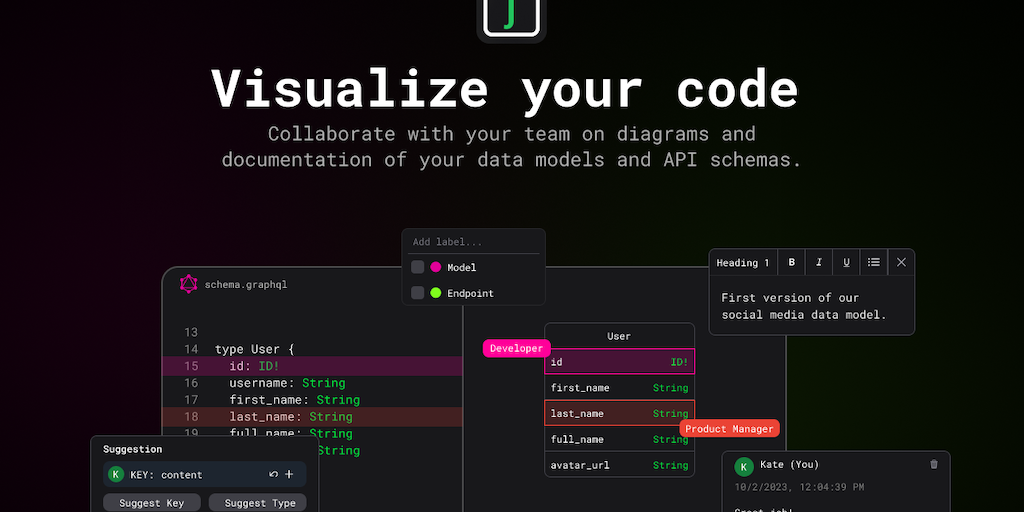
Task: Toggle bold formatting in the note toolbar
Action: click(792, 262)
